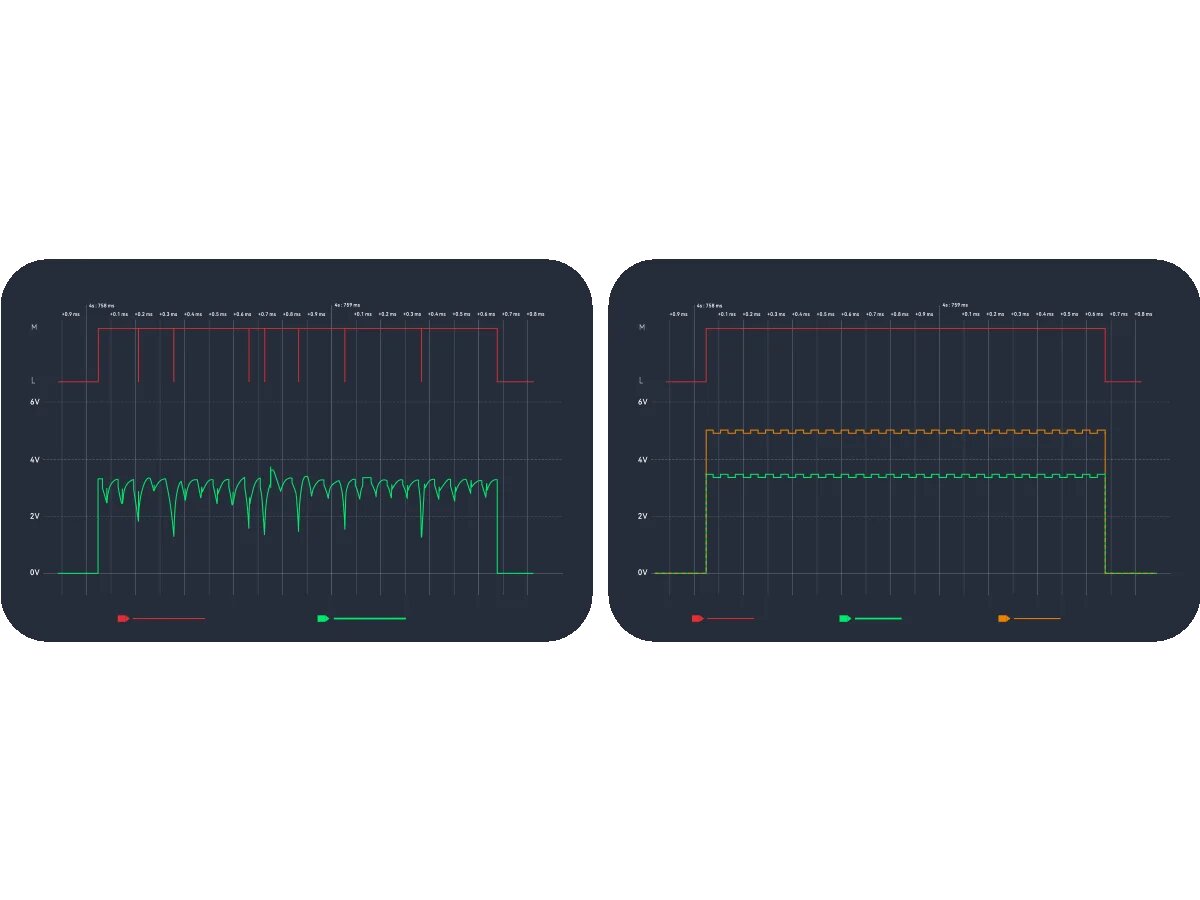Image resolution: width=1200 pixels, height=900 pixels.
Task: Select the orange legend line in right chart
Action: tap(1036, 619)
